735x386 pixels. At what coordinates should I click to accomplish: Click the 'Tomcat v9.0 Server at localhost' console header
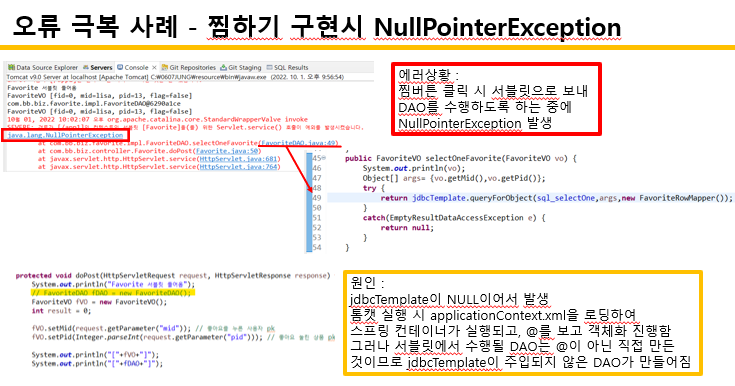[x=175, y=77]
